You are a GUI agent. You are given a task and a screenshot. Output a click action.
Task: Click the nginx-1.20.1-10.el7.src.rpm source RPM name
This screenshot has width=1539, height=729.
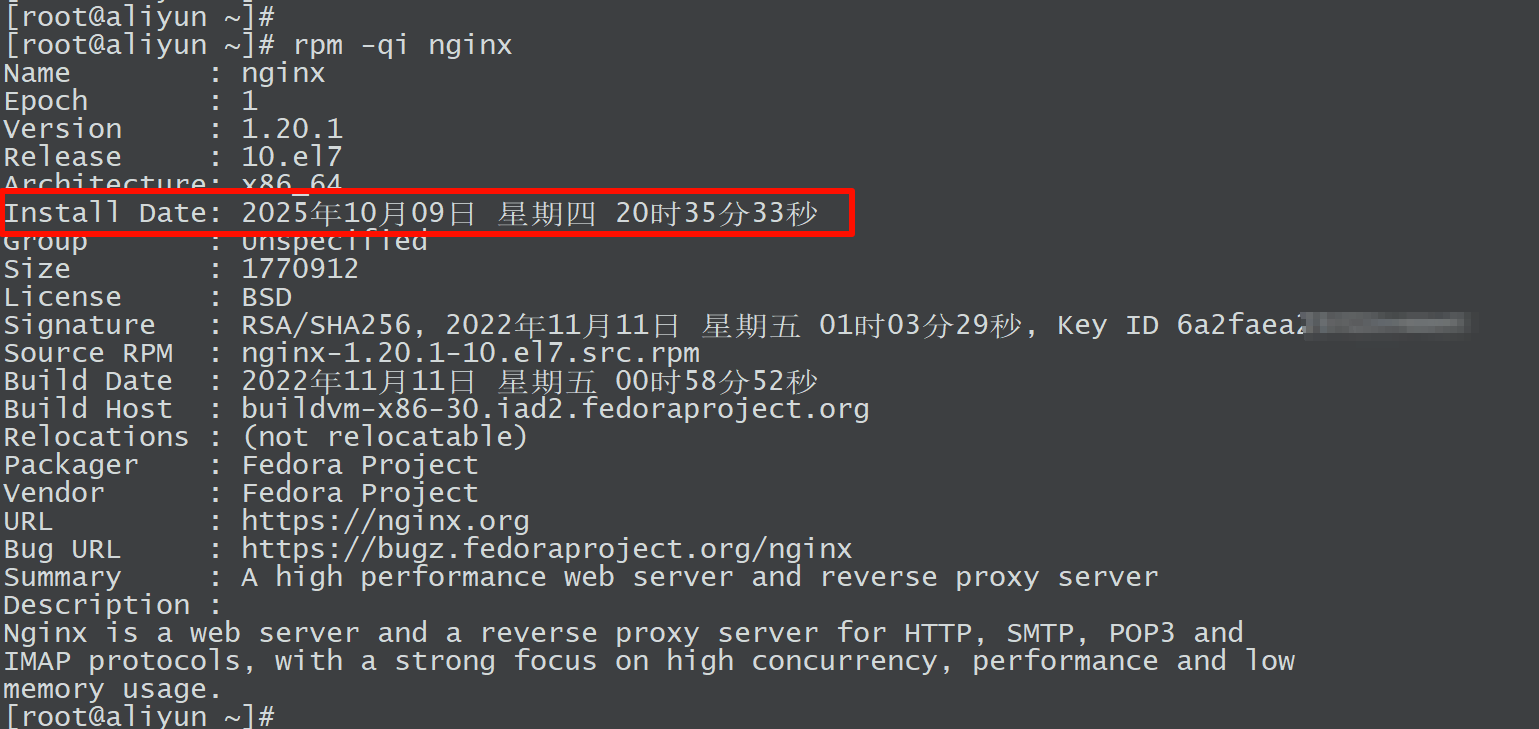(x=470, y=353)
